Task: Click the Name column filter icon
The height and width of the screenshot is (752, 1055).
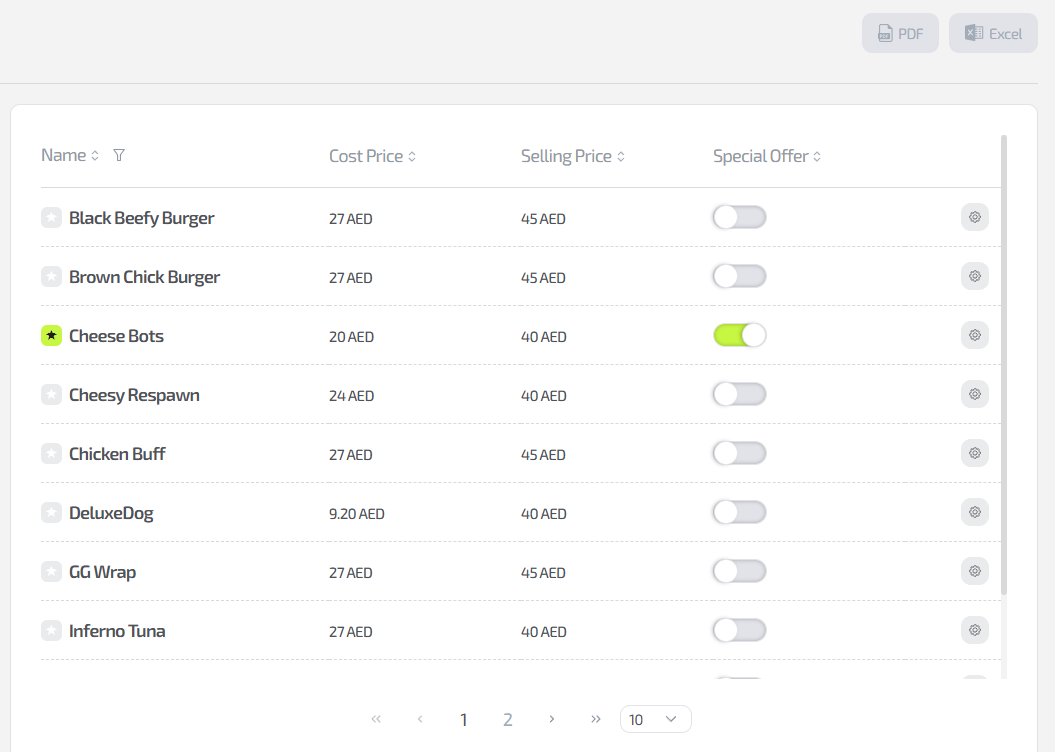Action: point(119,156)
